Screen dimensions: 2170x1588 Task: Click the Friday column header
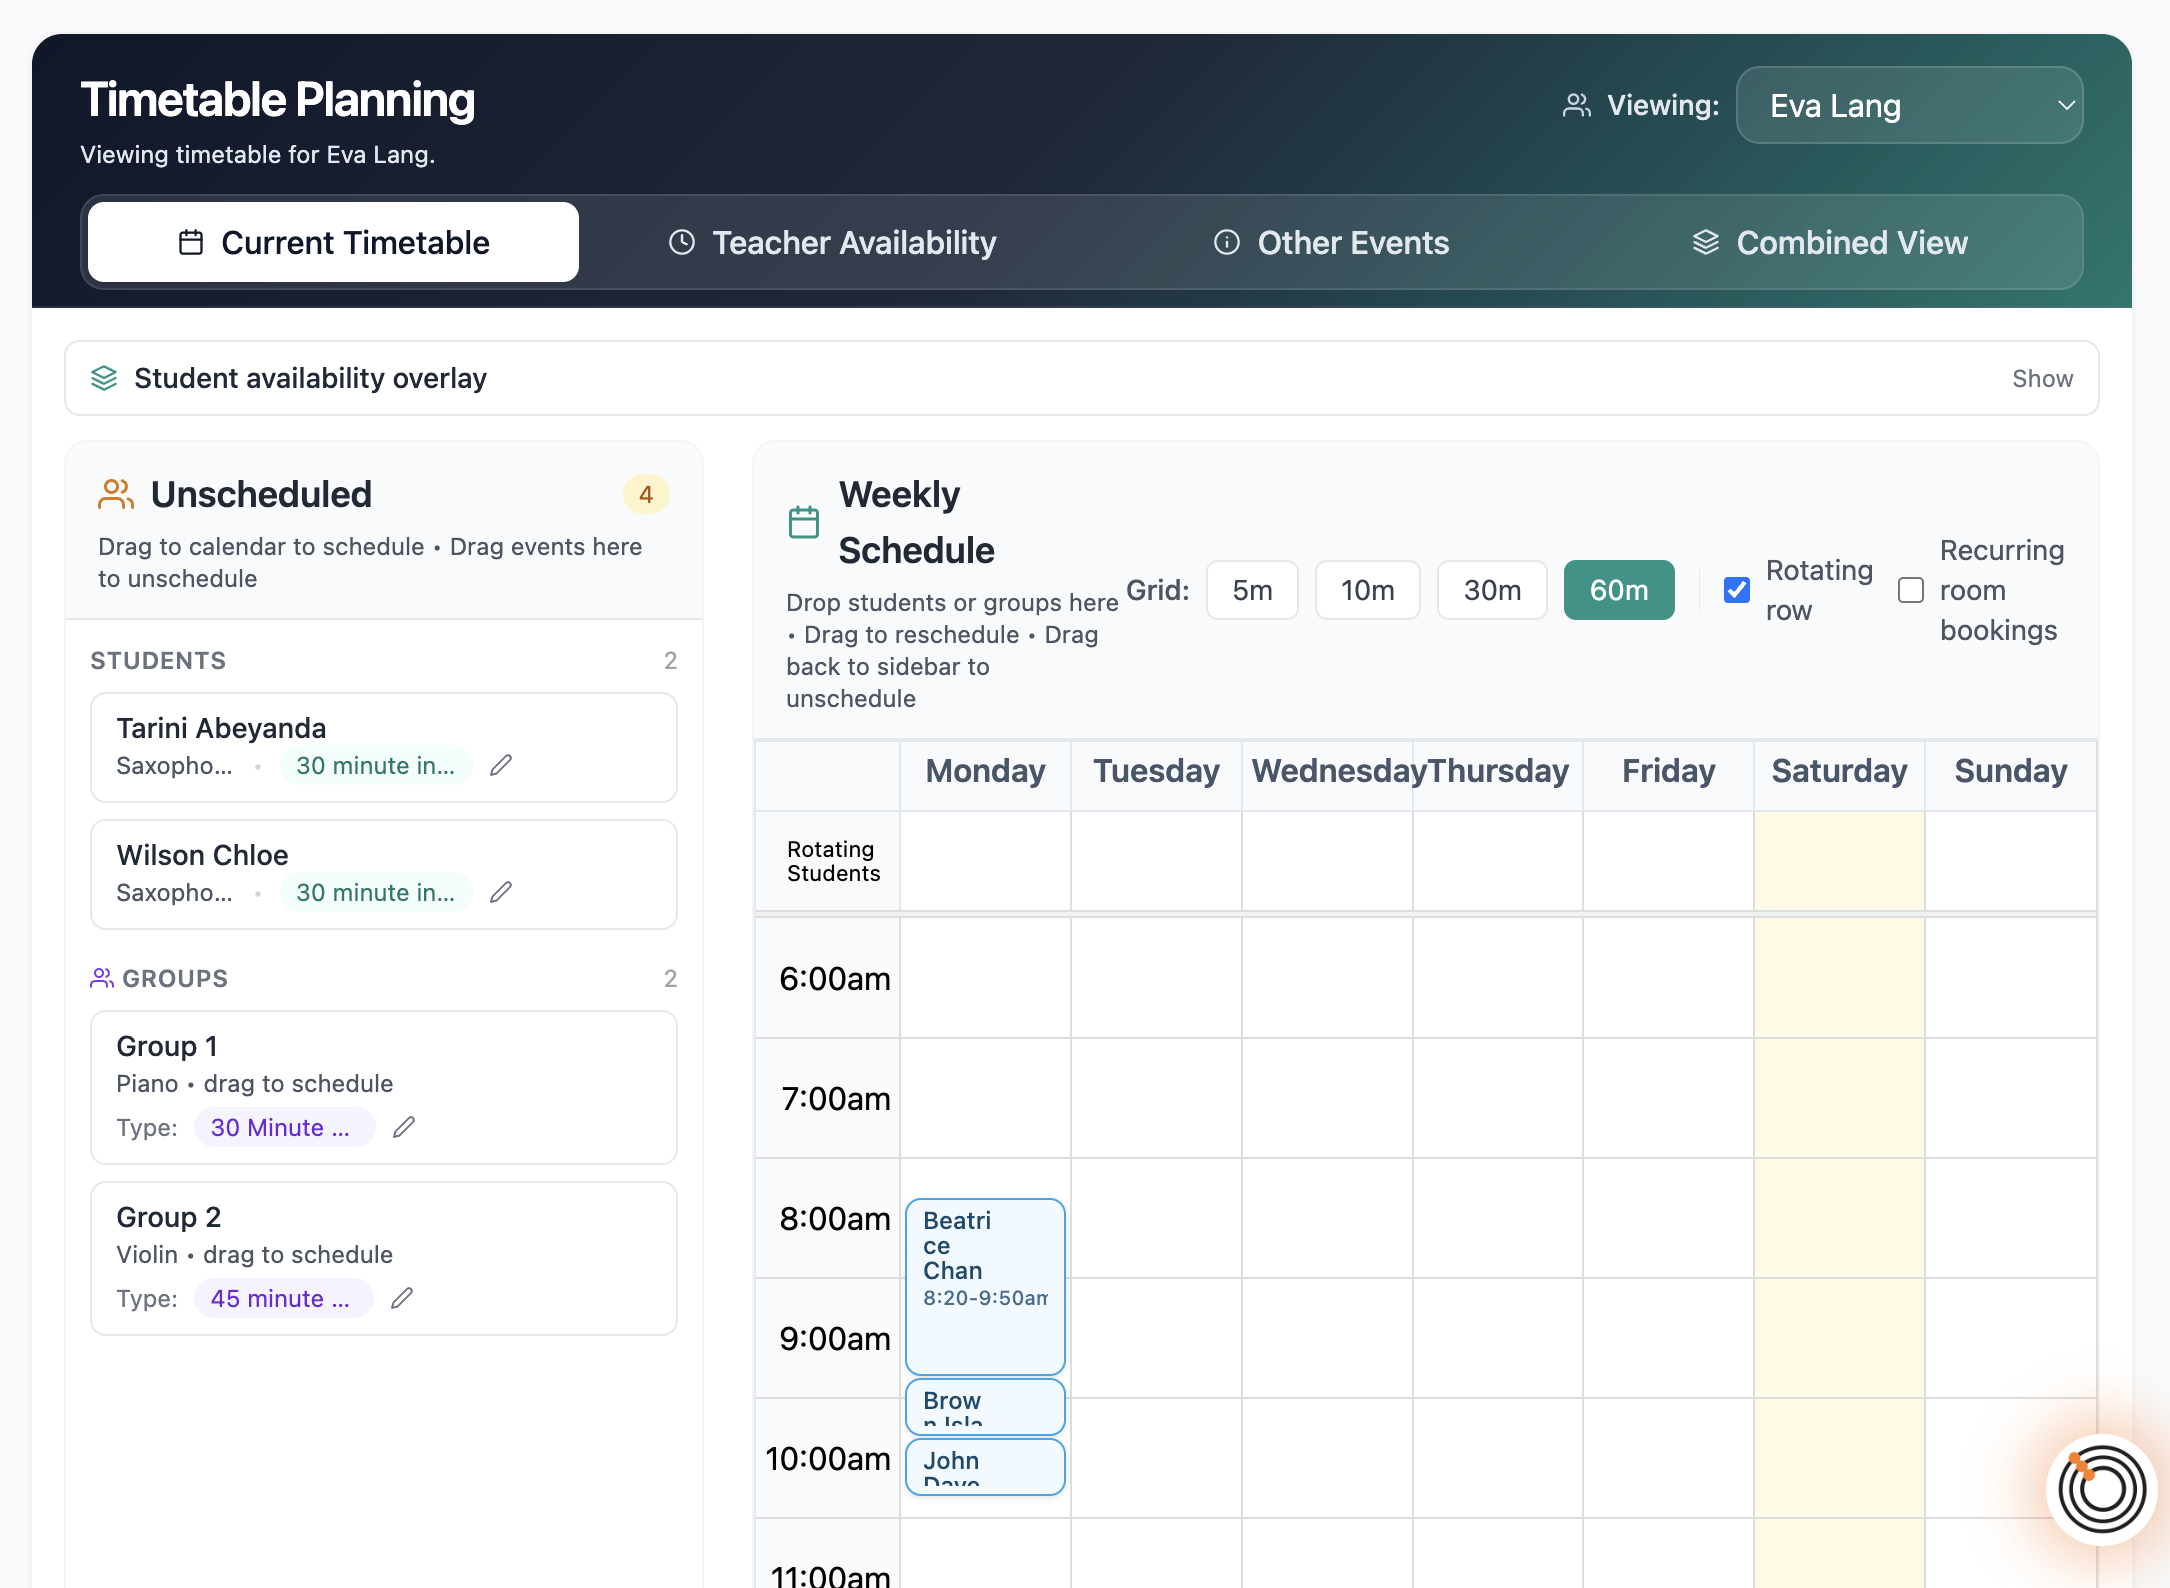tap(1668, 771)
